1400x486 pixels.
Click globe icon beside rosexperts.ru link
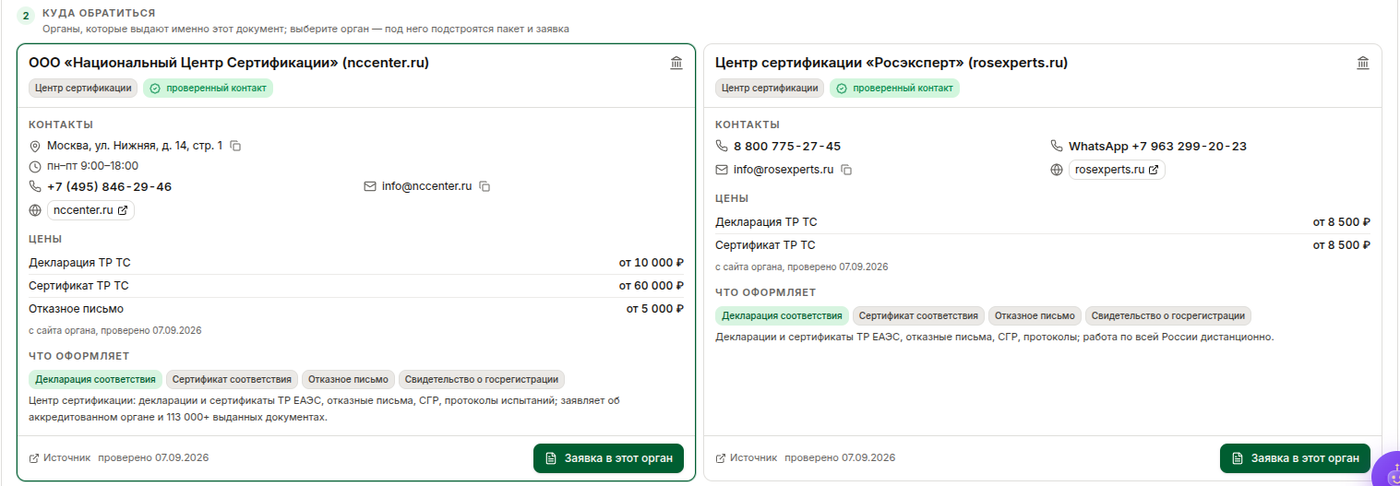(x=1056, y=170)
